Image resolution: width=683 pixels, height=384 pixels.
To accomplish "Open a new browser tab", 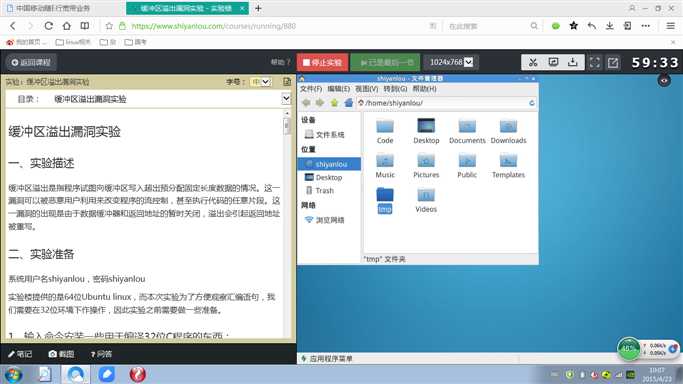I will (258, 8).
